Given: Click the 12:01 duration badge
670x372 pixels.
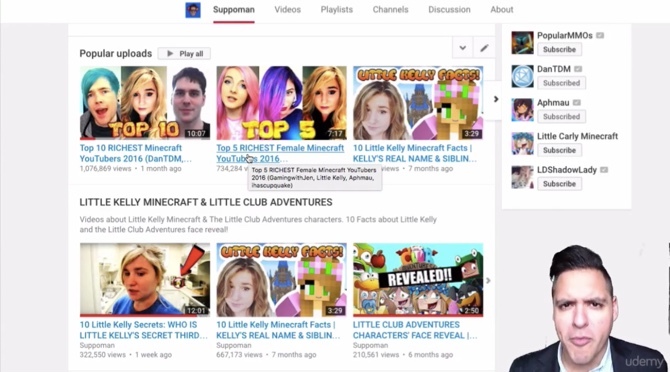Looking at the screenshot, I should point(196,311).
